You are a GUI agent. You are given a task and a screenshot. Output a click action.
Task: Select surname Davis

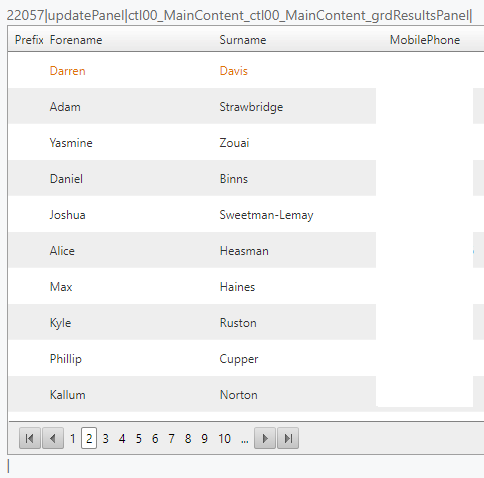point(234,71)
